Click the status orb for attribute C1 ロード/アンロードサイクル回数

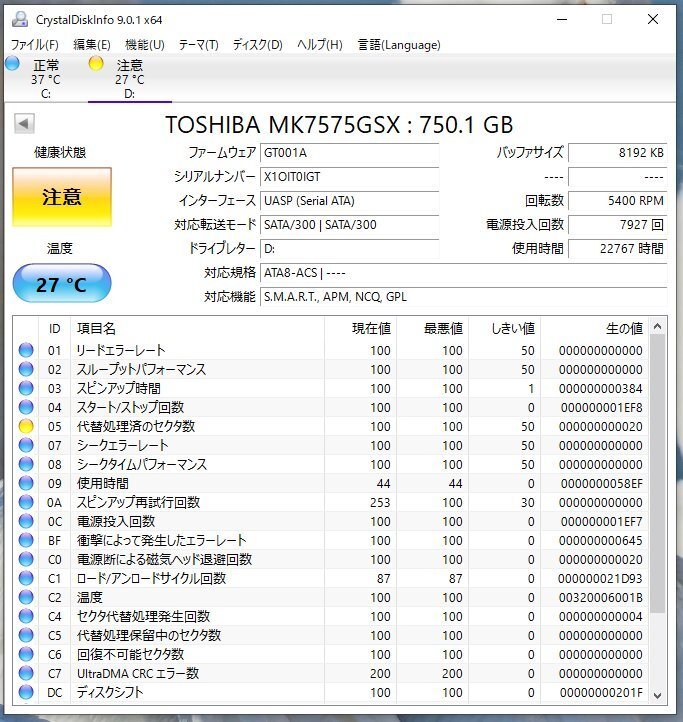pyautogui.click(x=26, y=578)
